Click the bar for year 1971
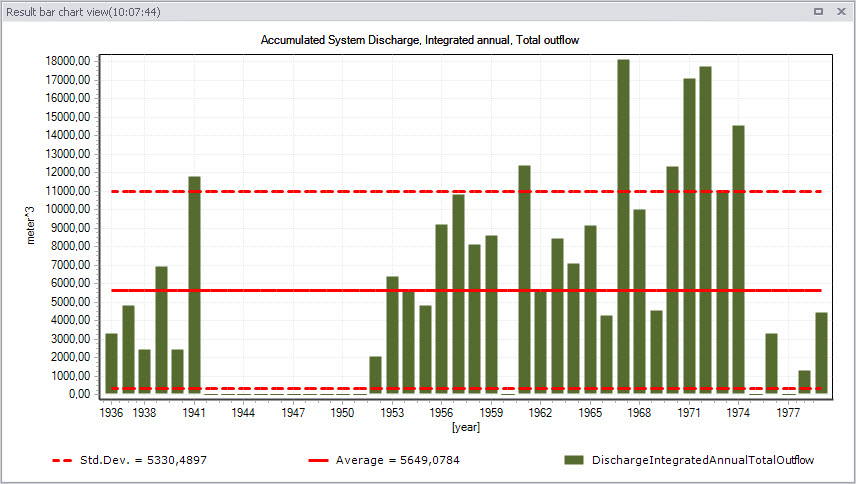Viewport: 856px width, 484px height. point(689,236)
